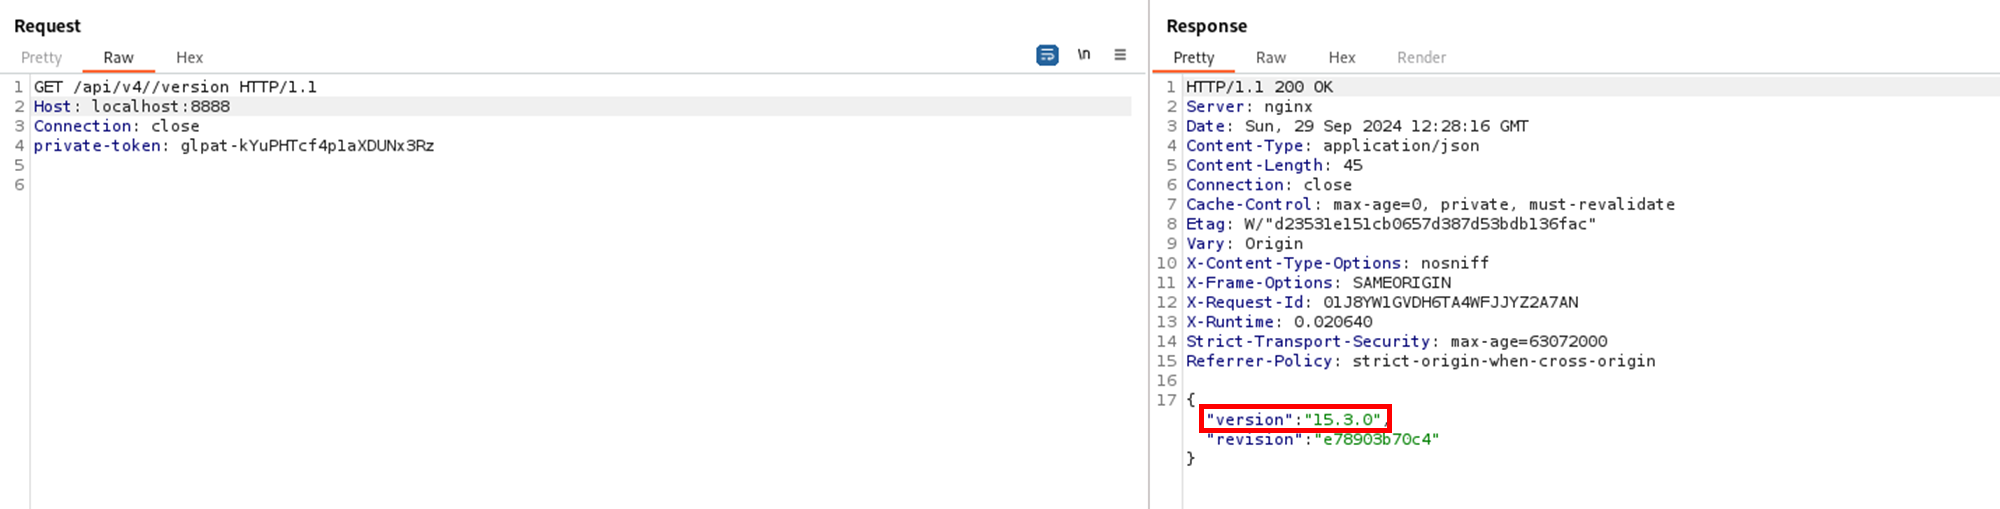
Task: Click Response line 6 Connection: close header
Action: 1268,185
